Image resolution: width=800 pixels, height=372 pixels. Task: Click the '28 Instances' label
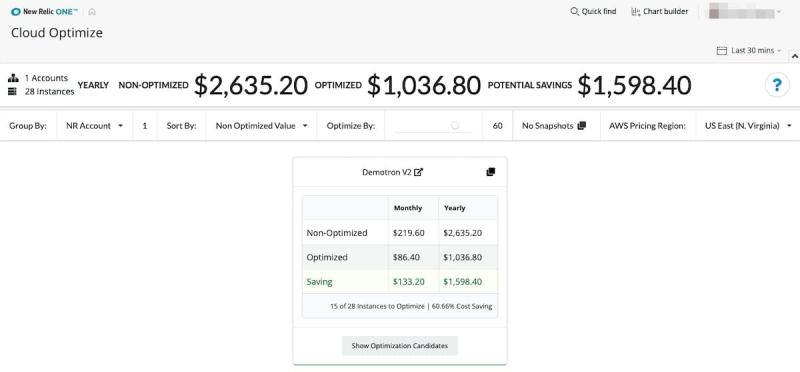(49, 92)
